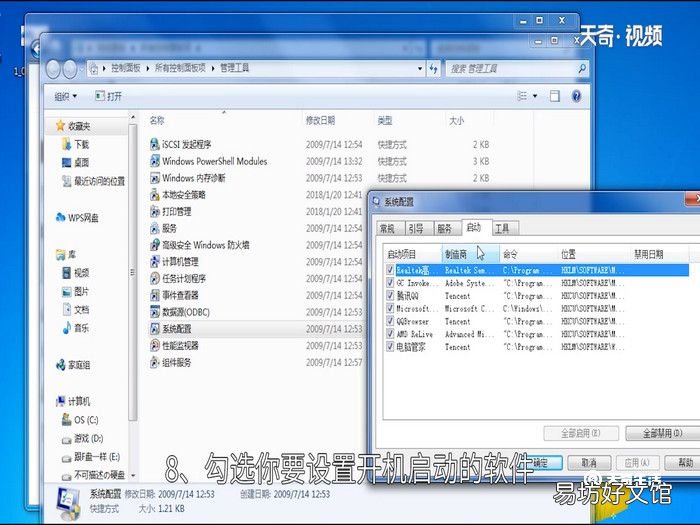The height and width of the screenshot is (525, 700).
Task: Open 视频 library in sidebar
Action: click(76, 272)
